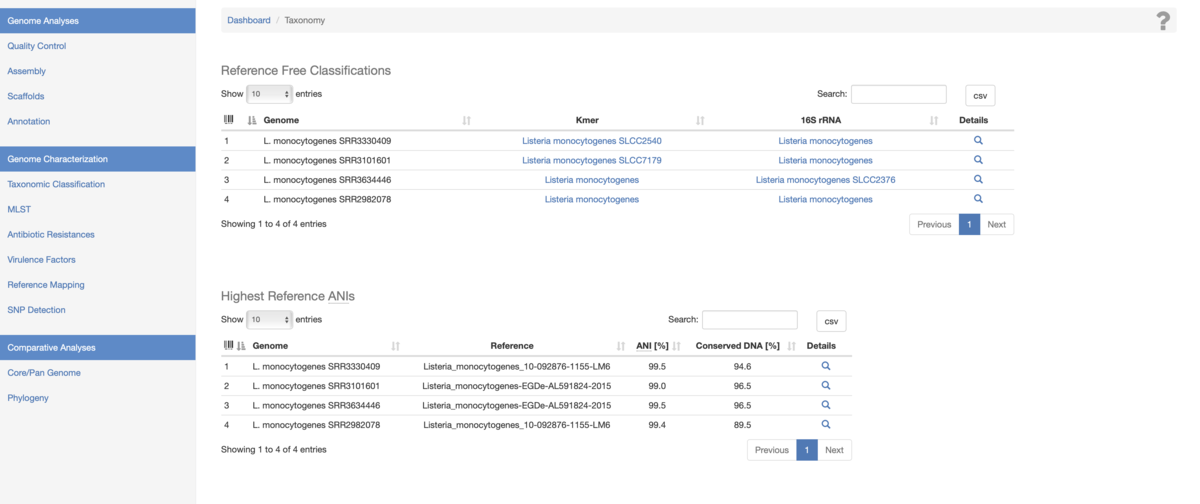Open Virulence Factors in sidebar

[41, 259]
